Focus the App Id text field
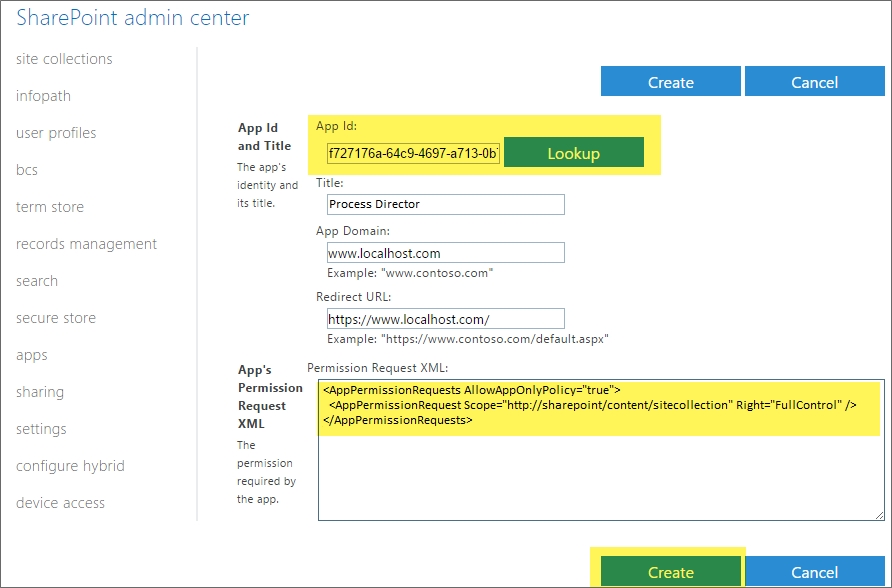The width and height of the screenshot is (892, 588). pyautogui.click(x=413, y=153)
